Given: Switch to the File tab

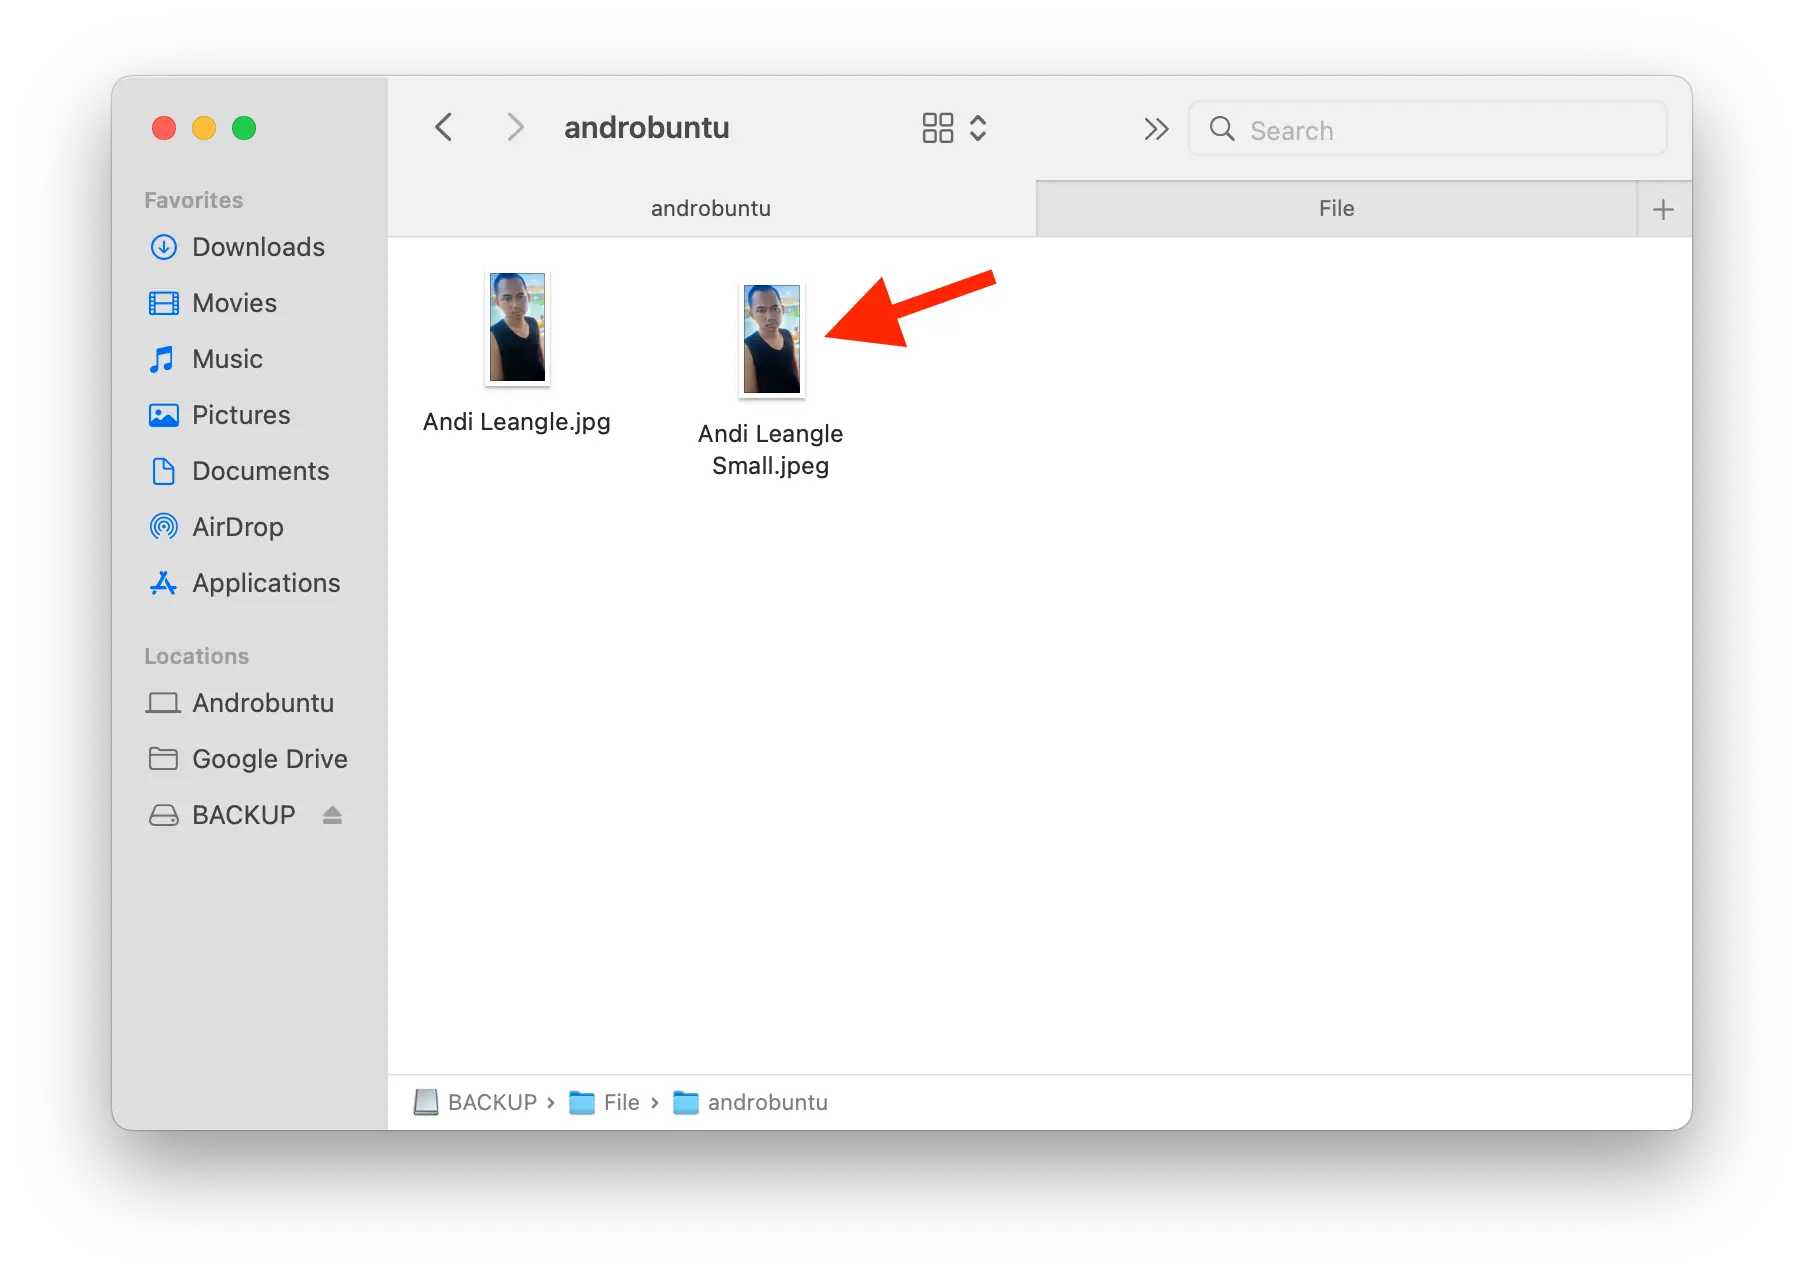Looking at the screenshot, I should click(1335, 208).
